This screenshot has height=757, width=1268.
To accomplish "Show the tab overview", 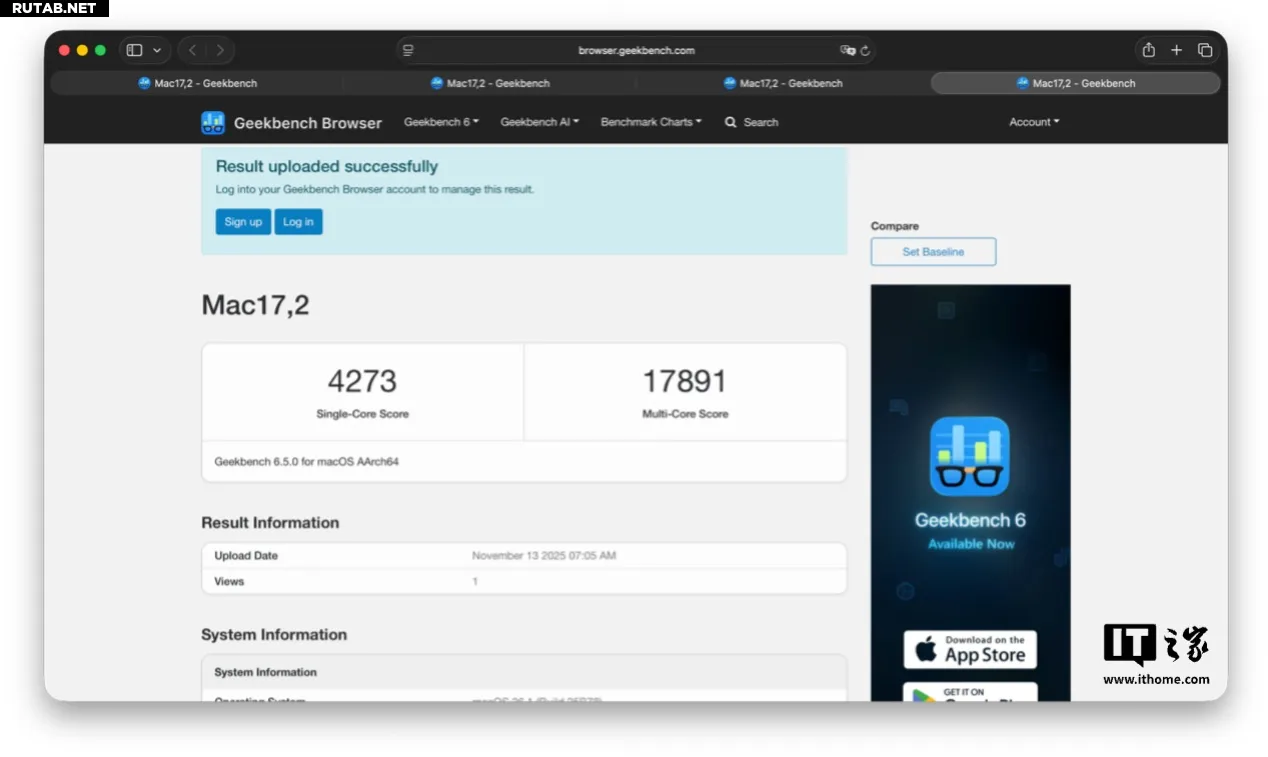I will (x=1205, y=50).
